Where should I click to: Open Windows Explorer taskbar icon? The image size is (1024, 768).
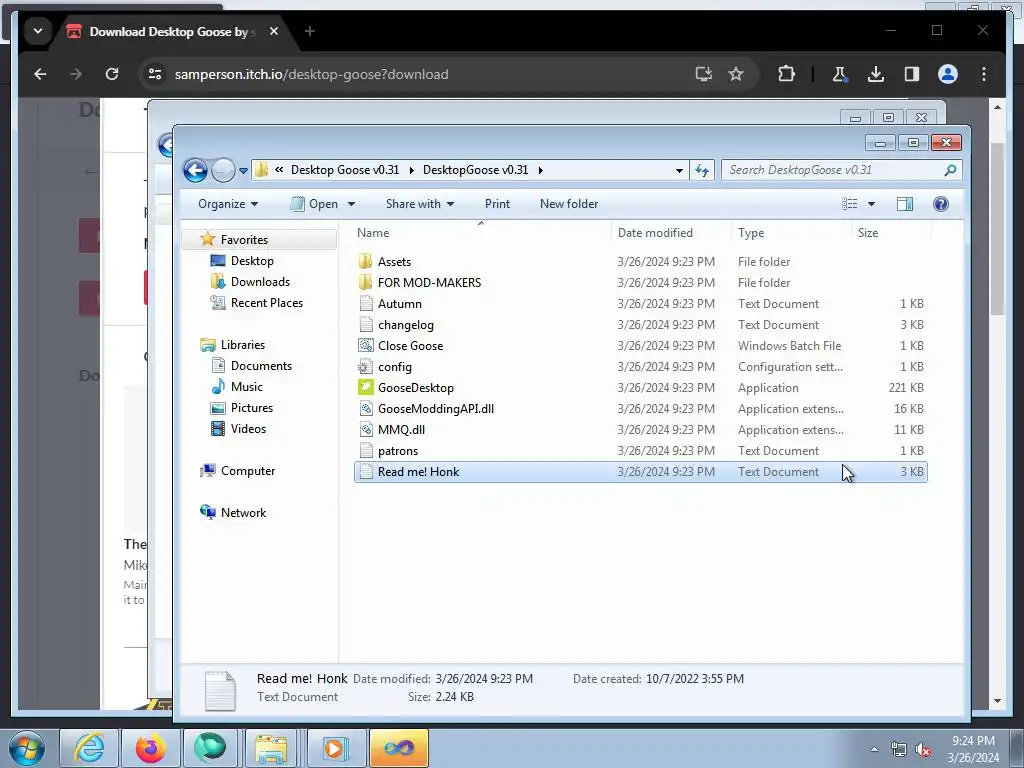pyautogui.click(x=271, y=748)
